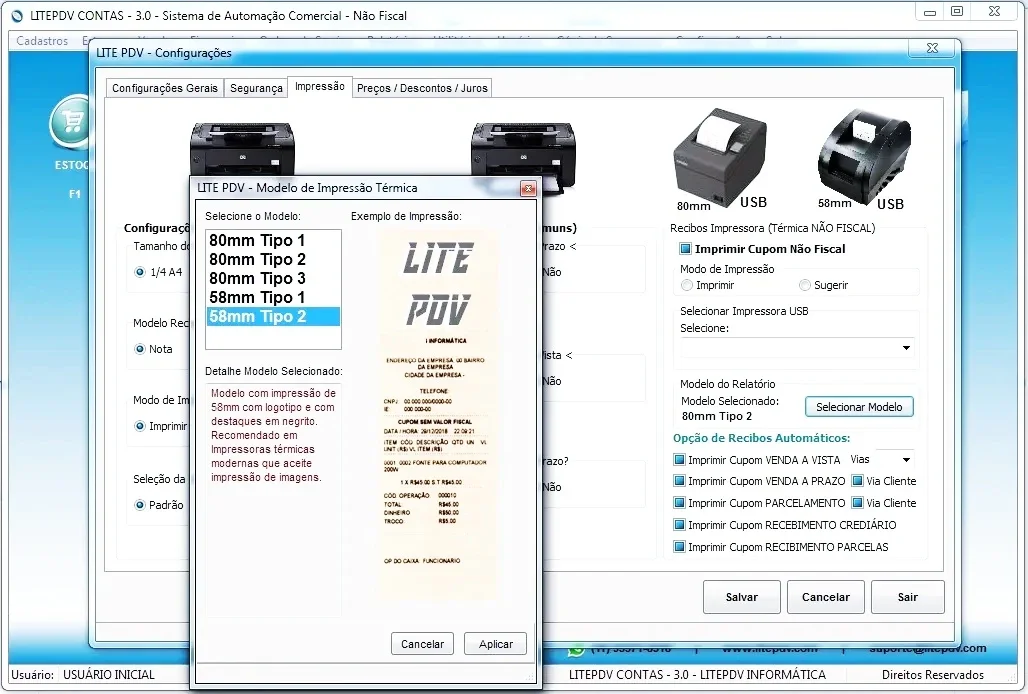Click the 58mm USB thermal printer image

(864, 152)
